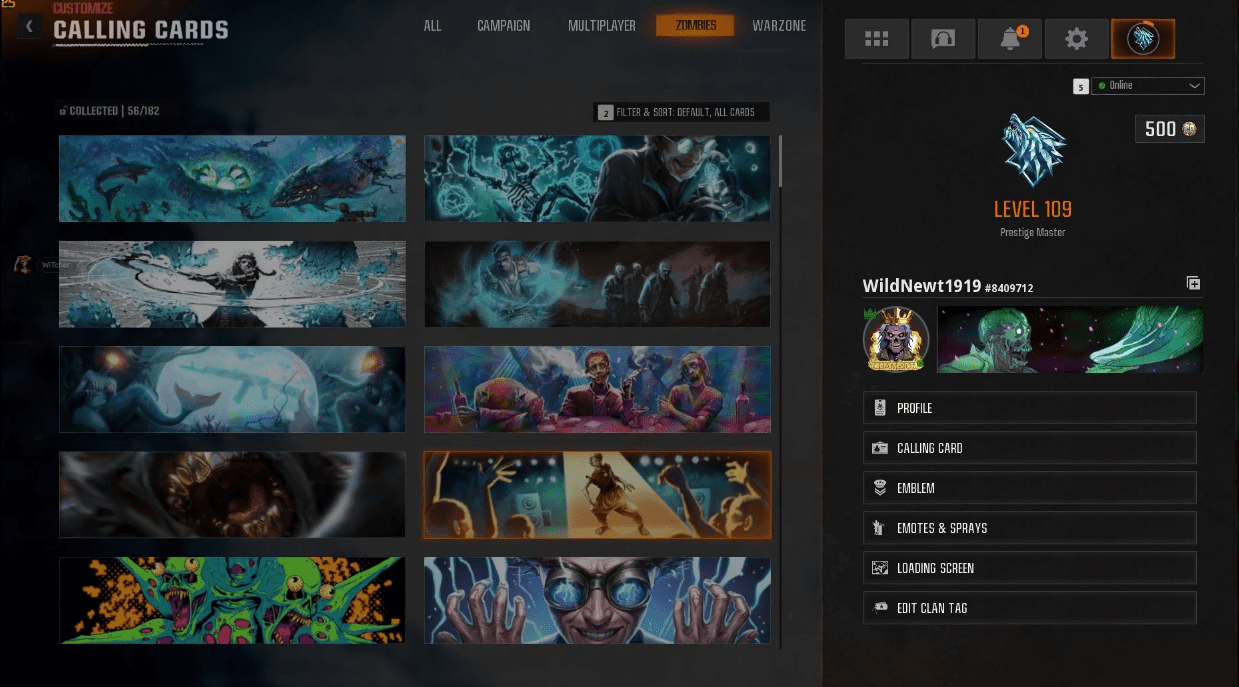Expand the Filter & Sort options
The image size is (1239, 687).
coord(683,111)
